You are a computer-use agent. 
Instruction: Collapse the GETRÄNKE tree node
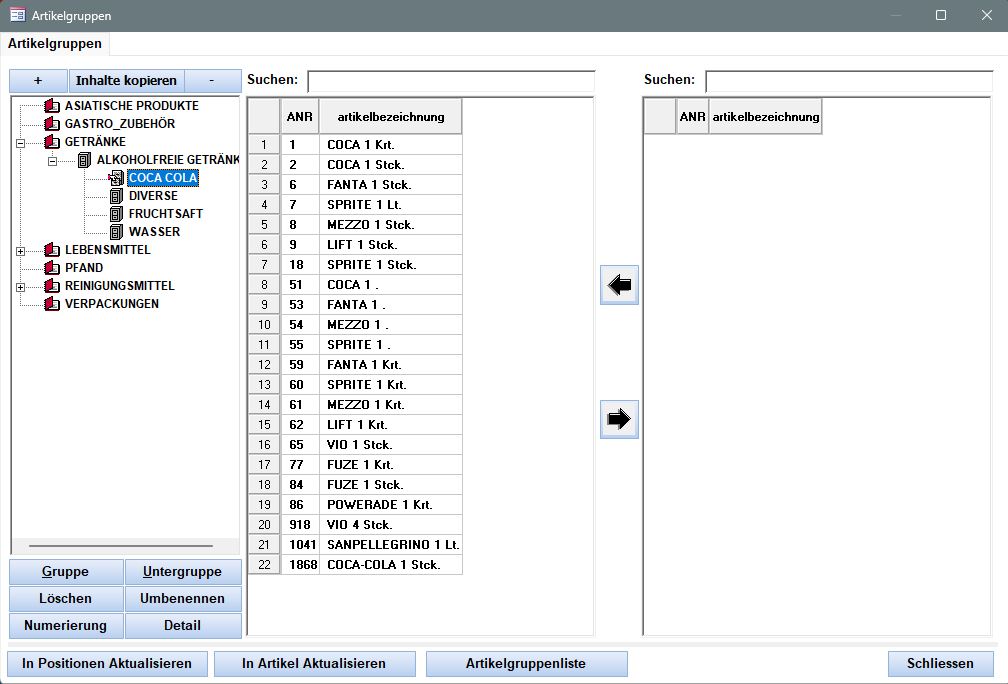[x=20, y=143]
